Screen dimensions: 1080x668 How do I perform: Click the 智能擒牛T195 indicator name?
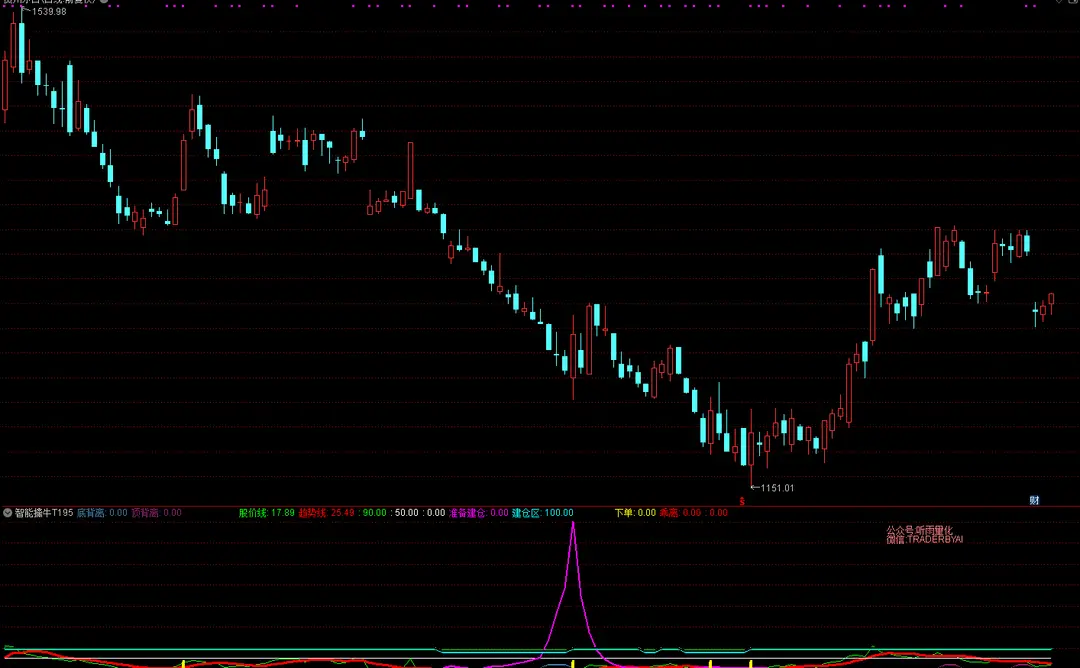44,513
